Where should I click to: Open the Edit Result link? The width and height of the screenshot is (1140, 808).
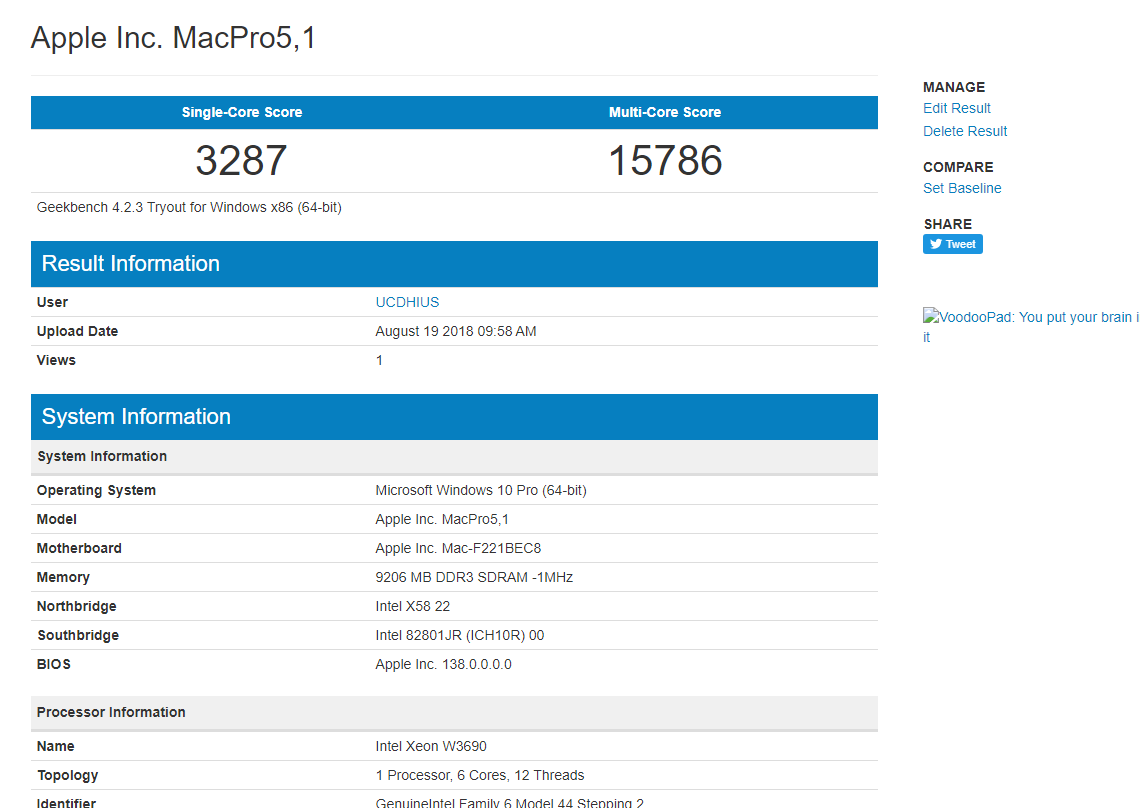(x=956, y=108)
